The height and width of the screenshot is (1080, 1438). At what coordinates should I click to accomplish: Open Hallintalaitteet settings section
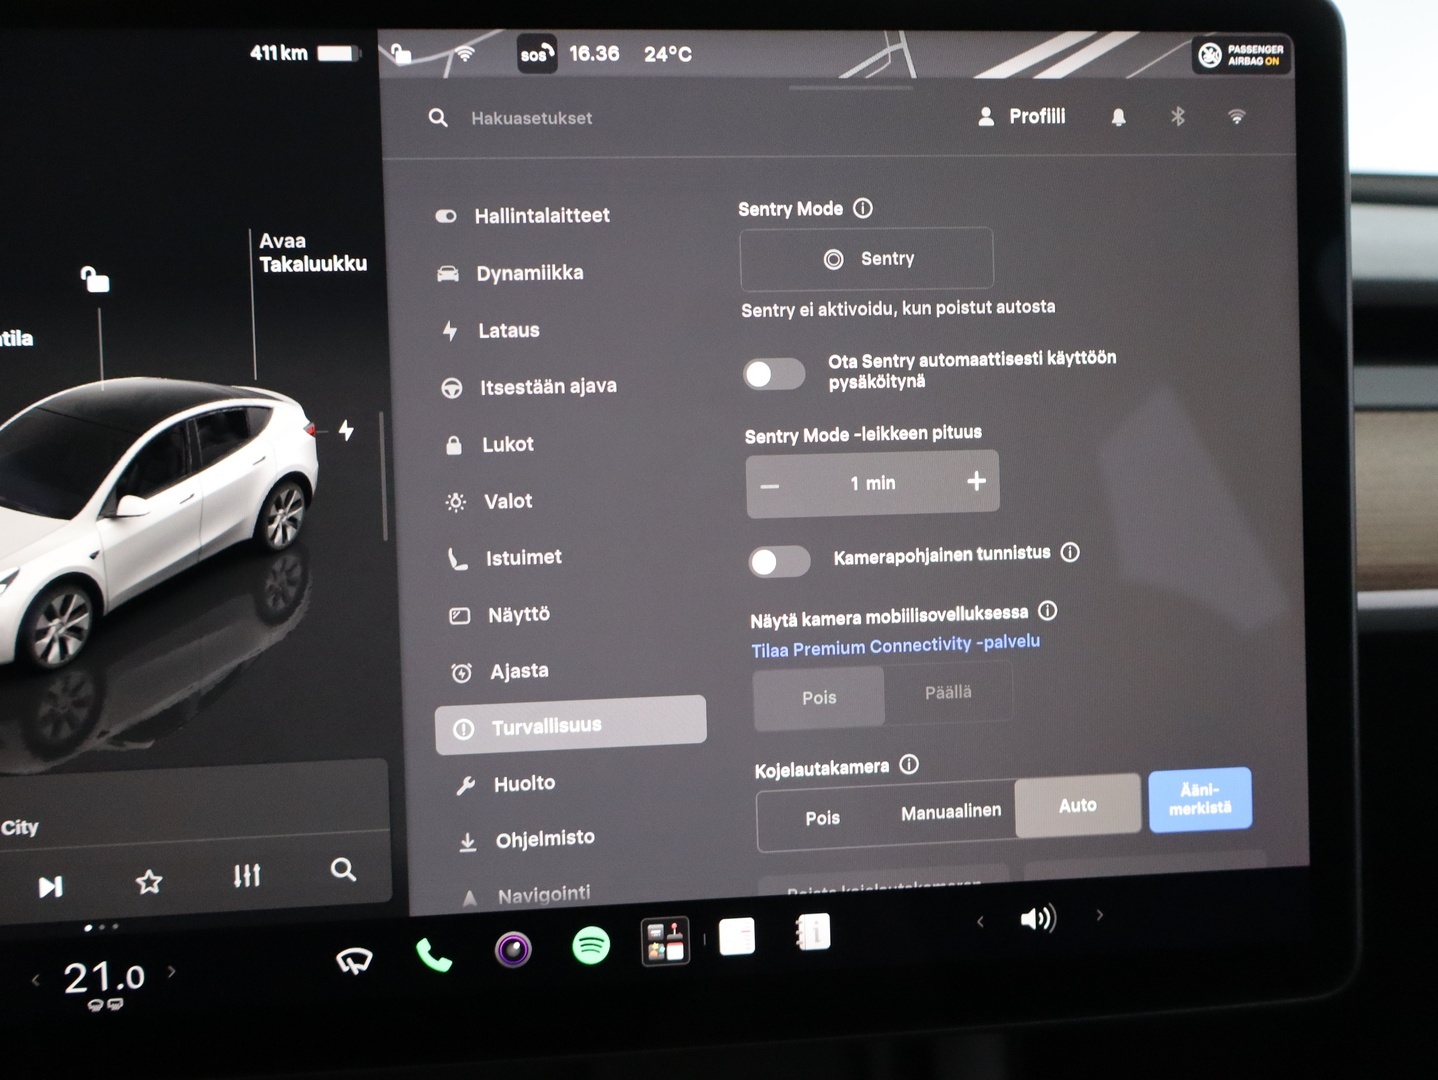pos(522,215)
